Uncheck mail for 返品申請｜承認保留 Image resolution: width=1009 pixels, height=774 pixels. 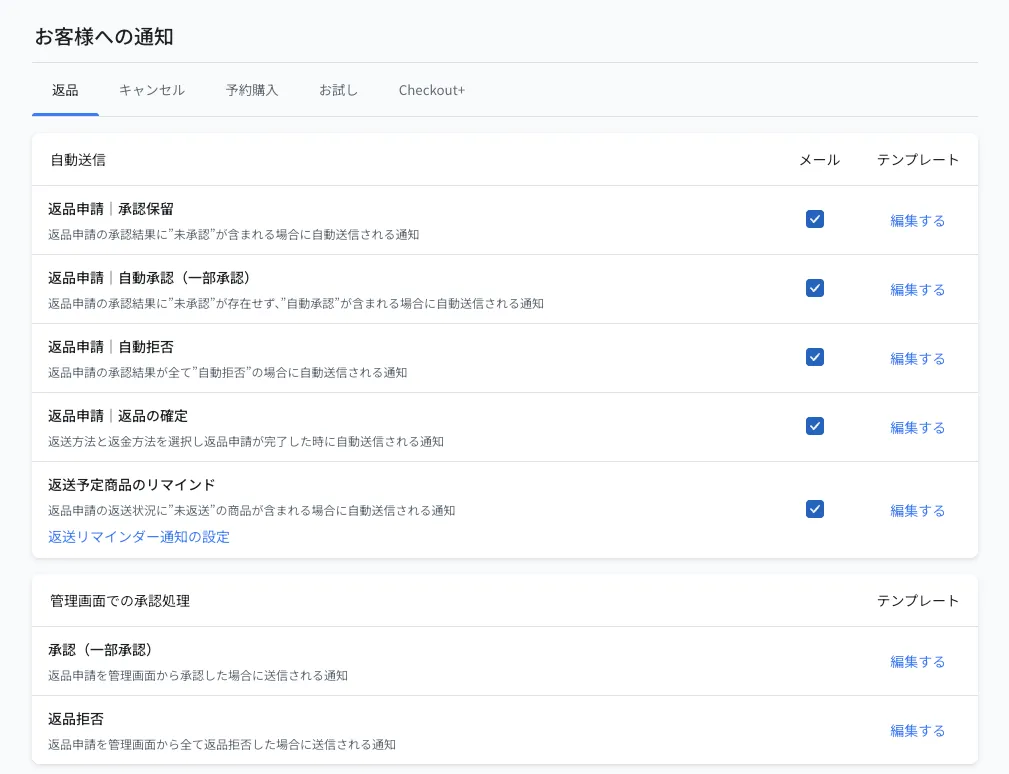815,219
